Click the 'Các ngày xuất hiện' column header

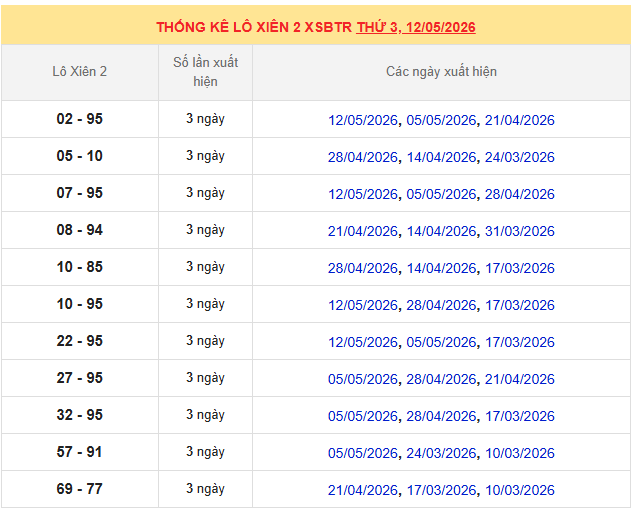pyautogui.click(x=441, y=72)
